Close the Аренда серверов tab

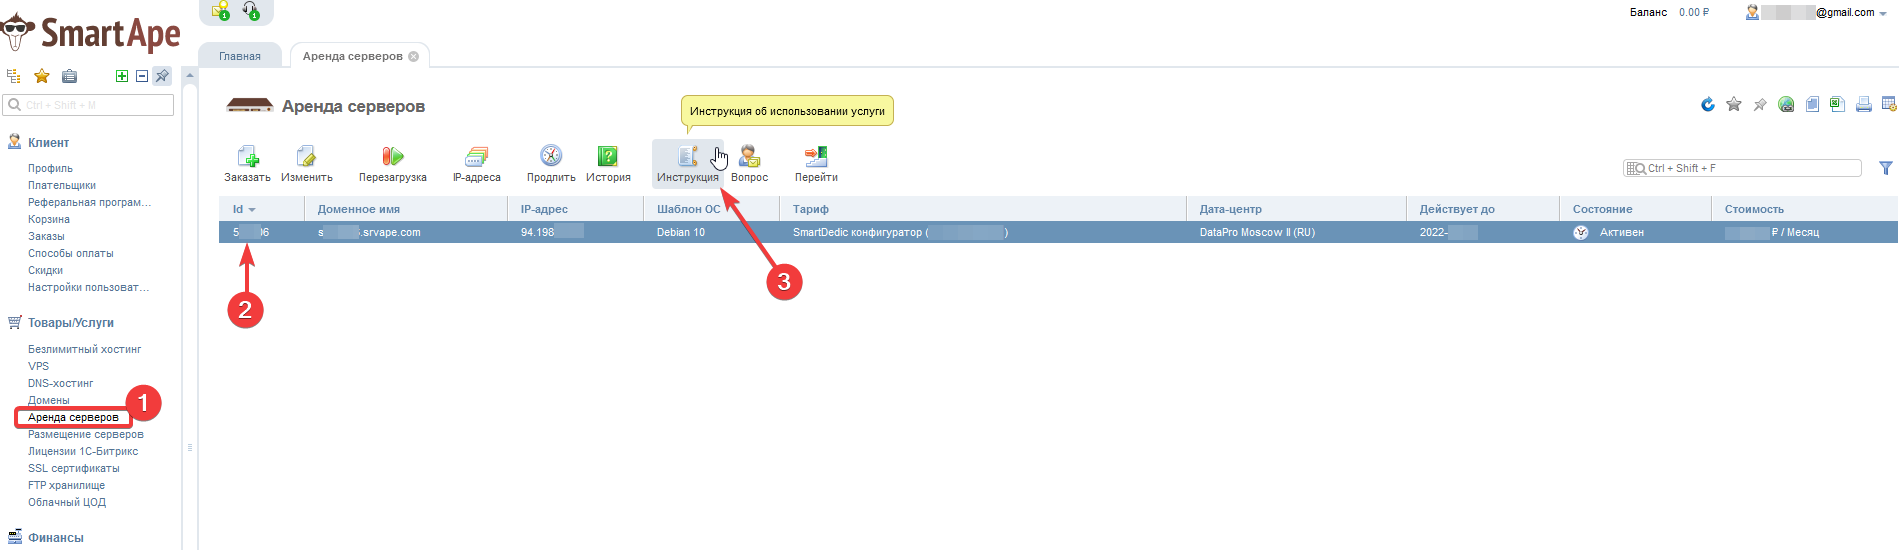click(x=413, y=56)
